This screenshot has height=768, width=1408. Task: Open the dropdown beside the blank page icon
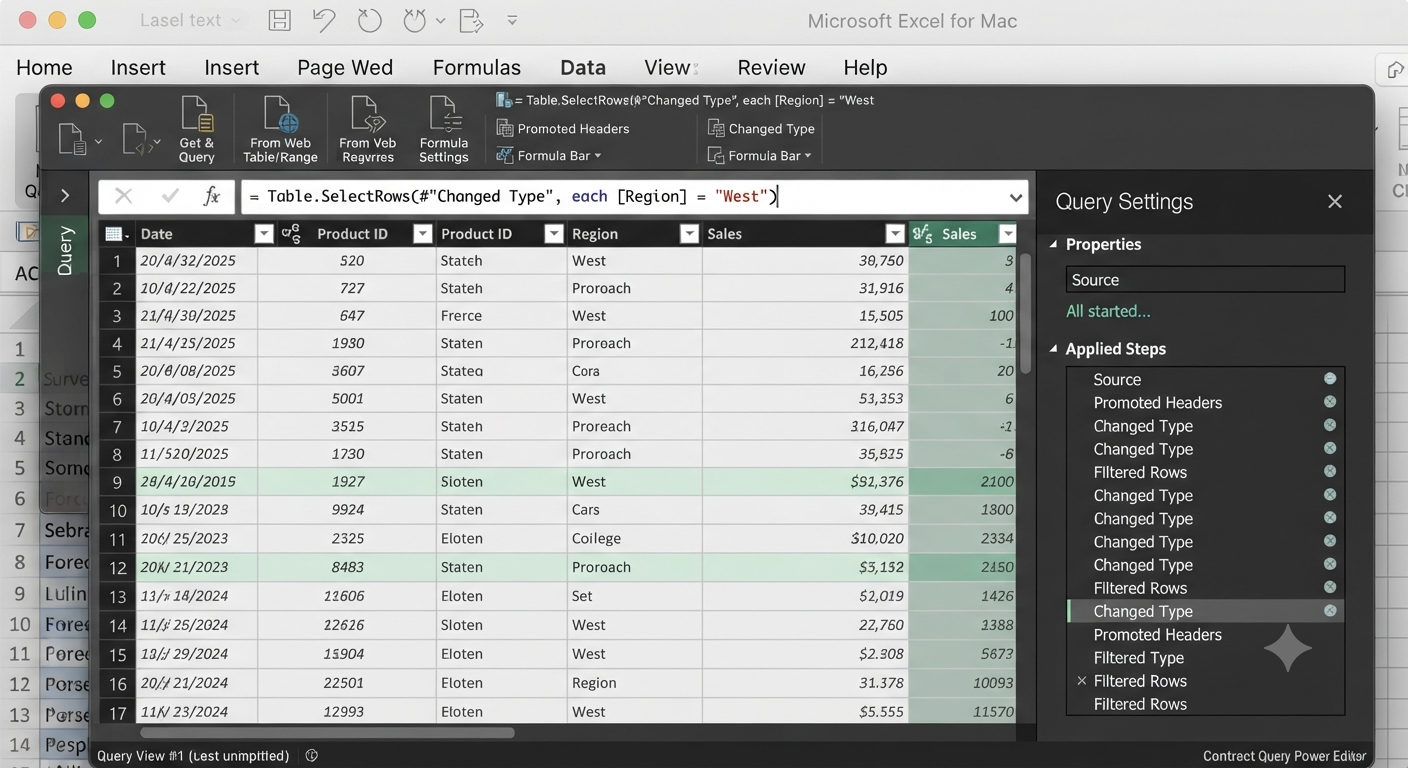point(98,143)
